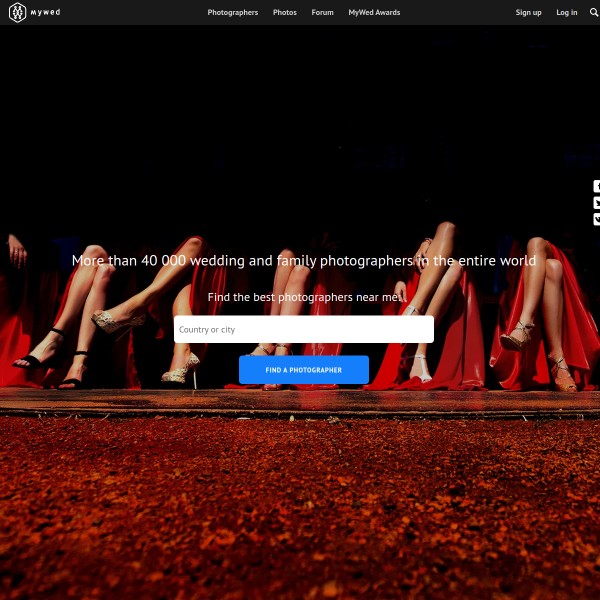Viewport: 600px width, 600px height.
Task: Focus the Country or city input field
Action: [304, 329]
